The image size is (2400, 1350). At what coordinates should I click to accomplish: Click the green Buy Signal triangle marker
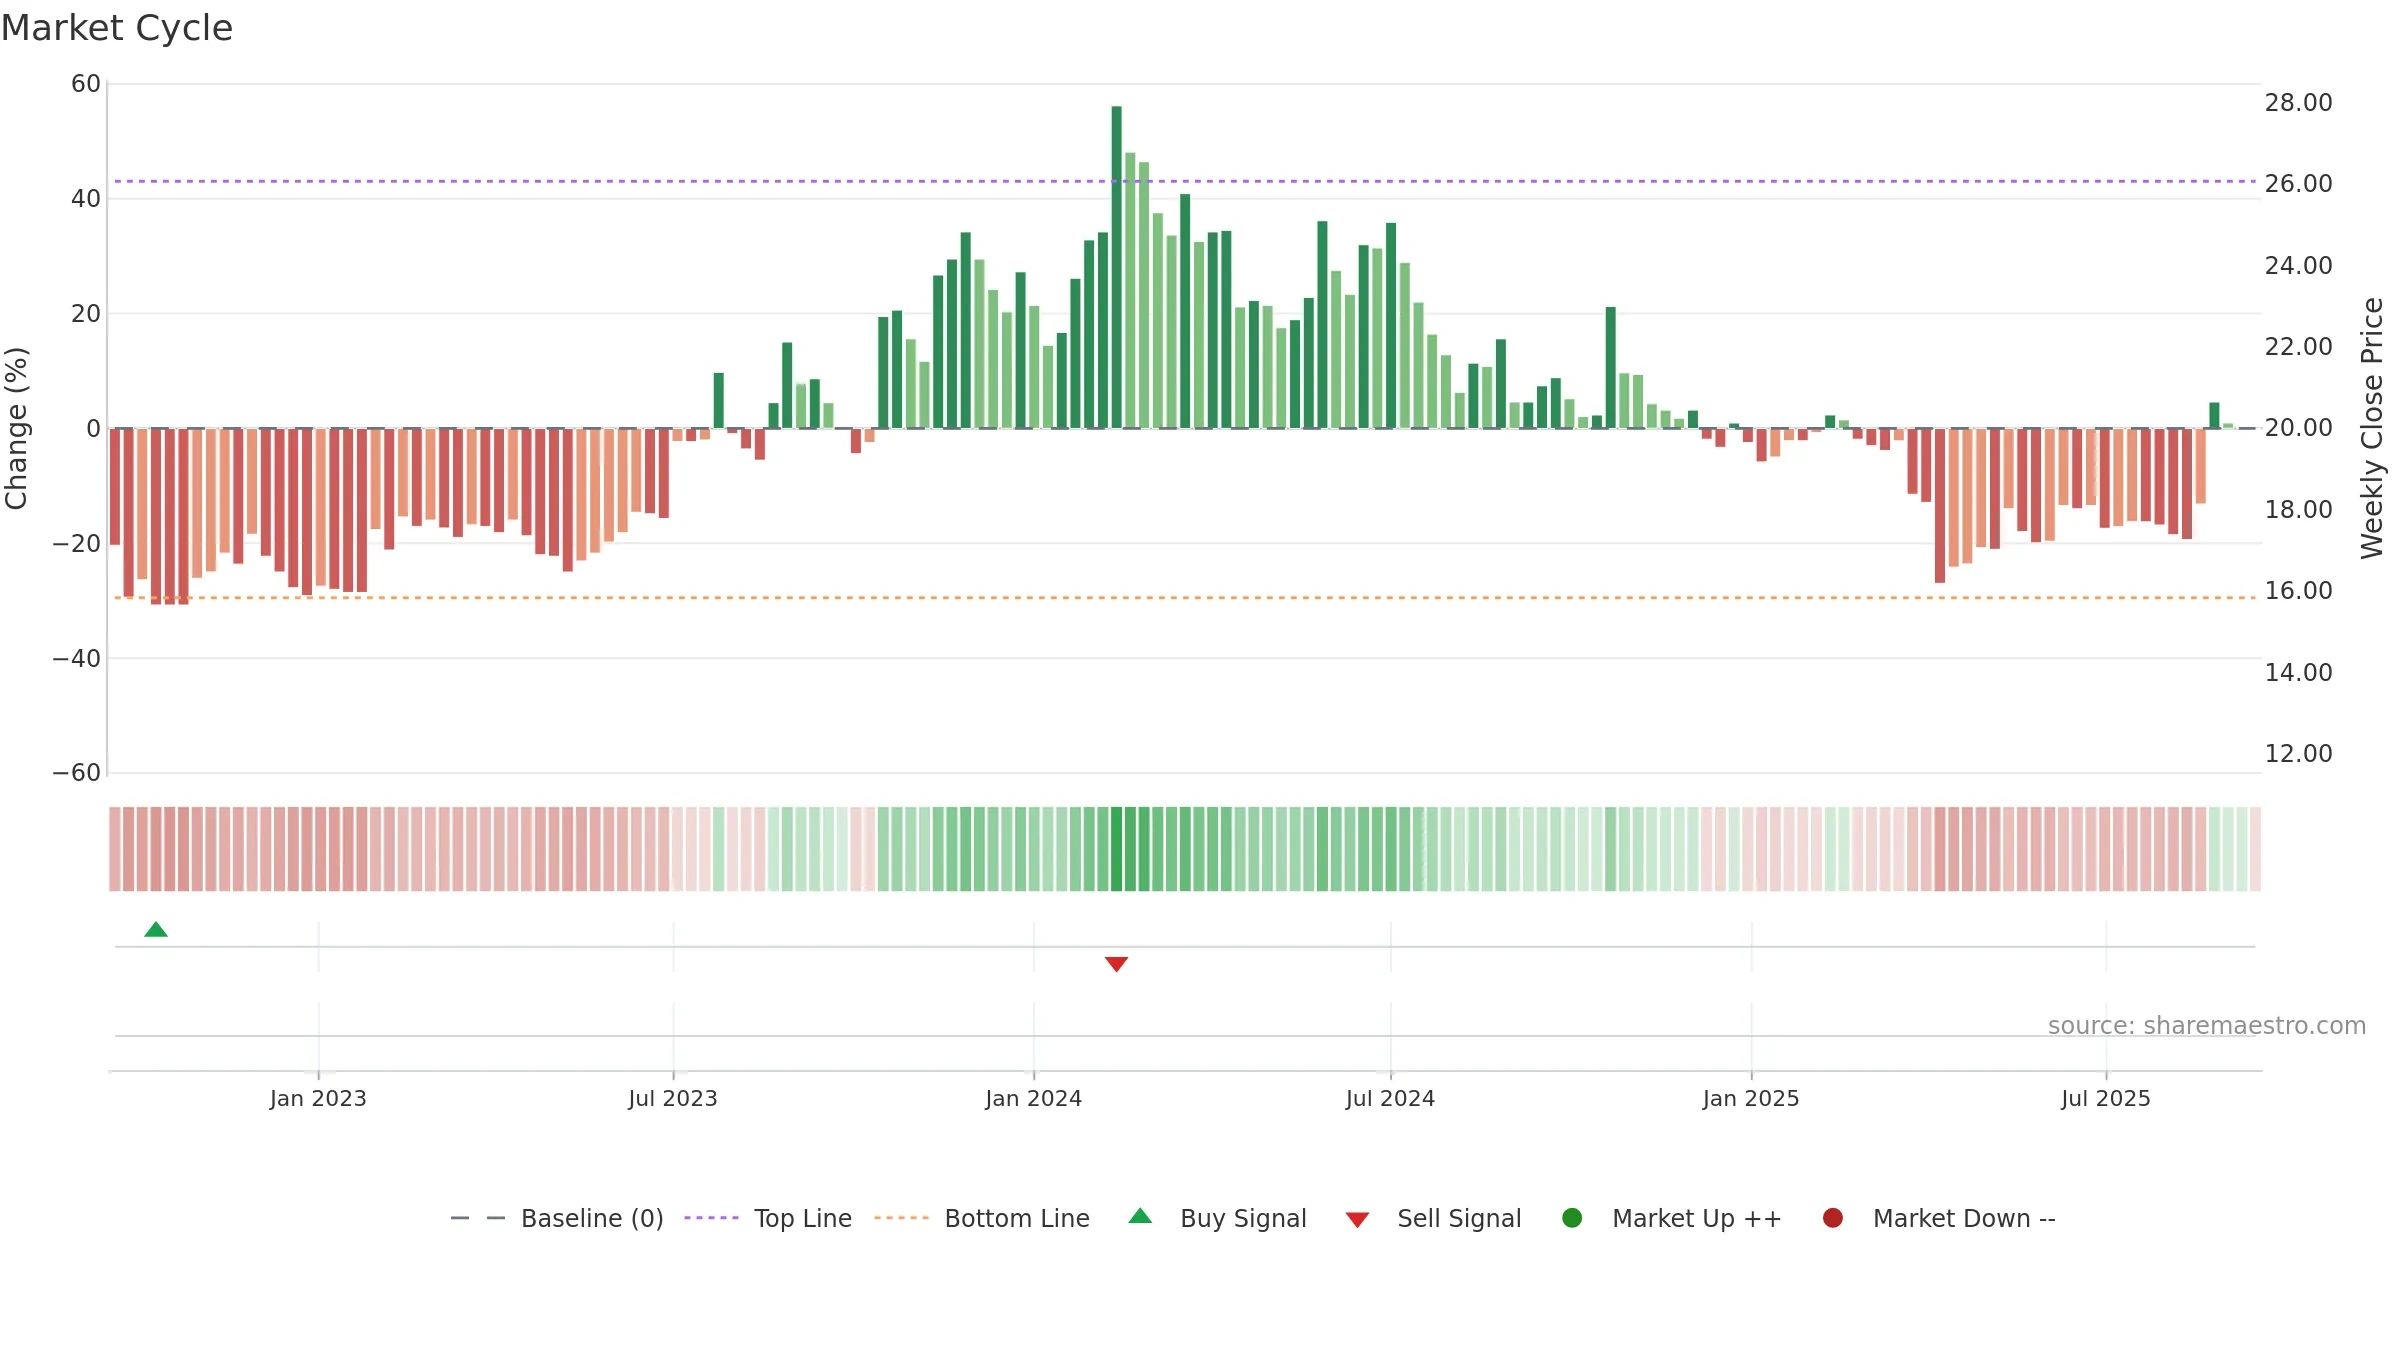pyautogui.click(x=156, y=929)
